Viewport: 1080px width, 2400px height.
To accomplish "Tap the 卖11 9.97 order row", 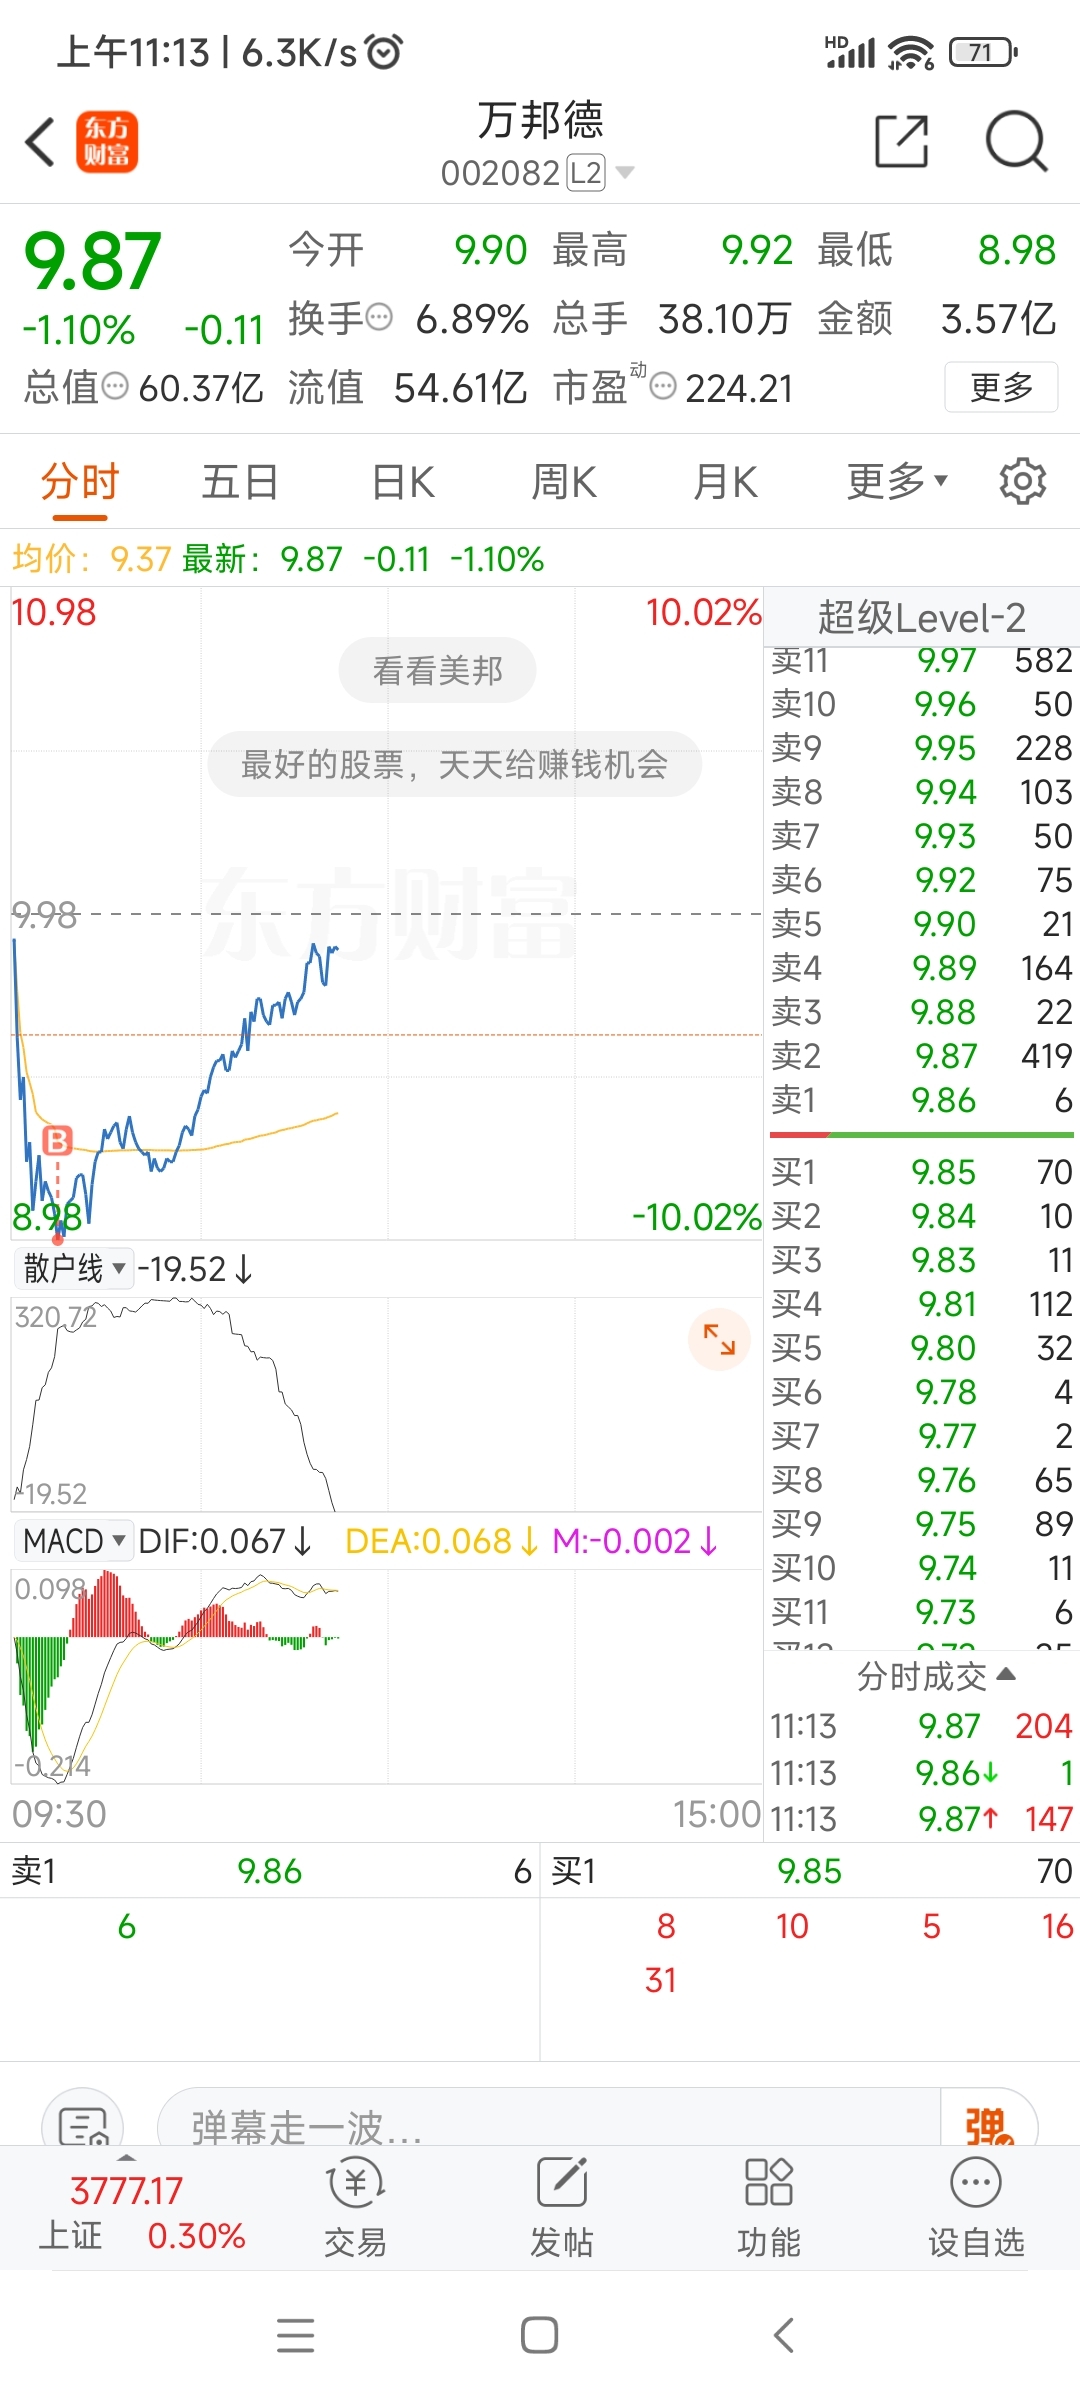I will point(921,660).
